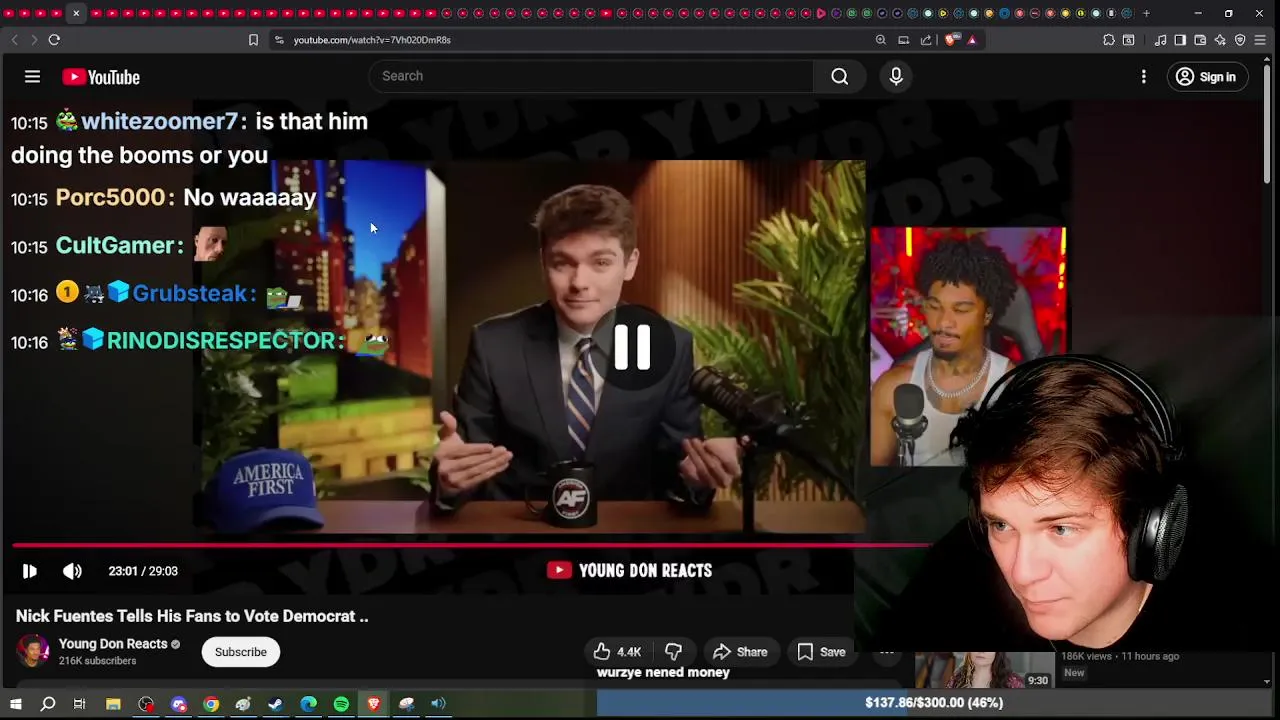Open a new browser tab with plus
This screenshot has width=1280, height=720.
click(1146, 13)
